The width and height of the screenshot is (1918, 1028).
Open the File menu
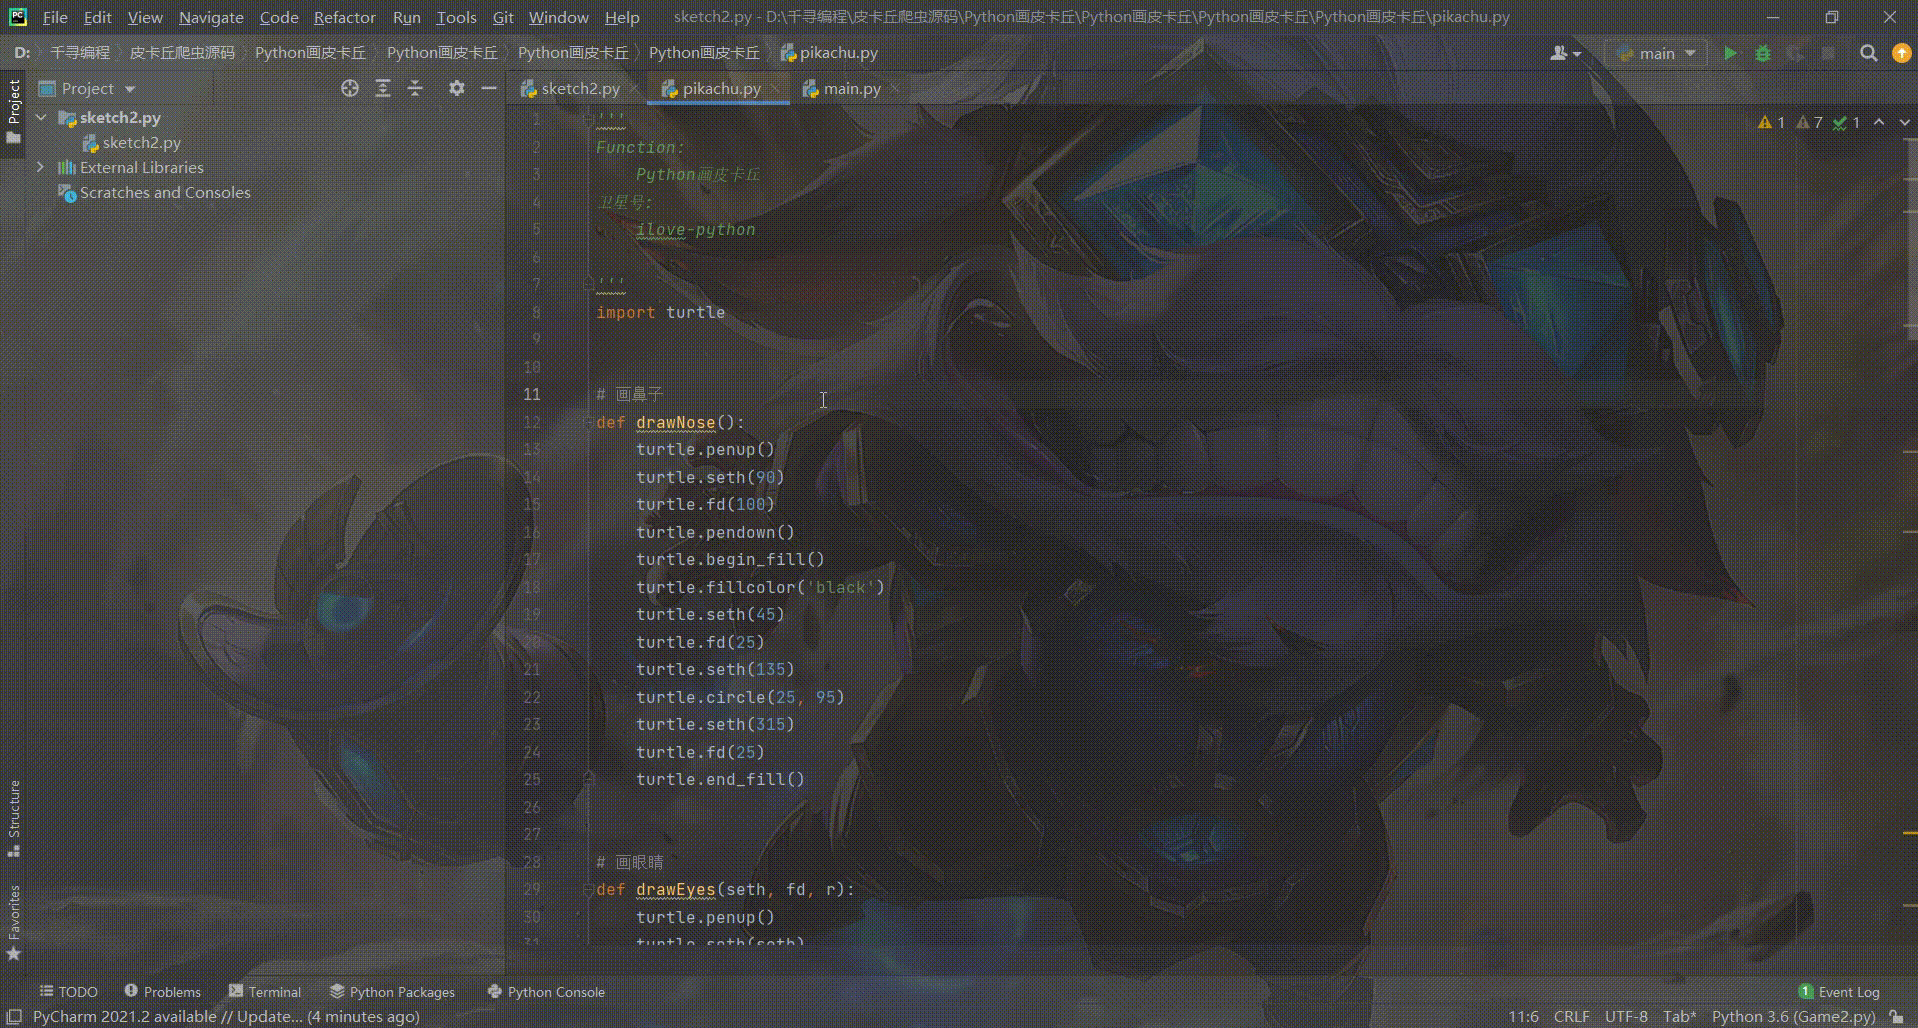[x=55, y=17]
